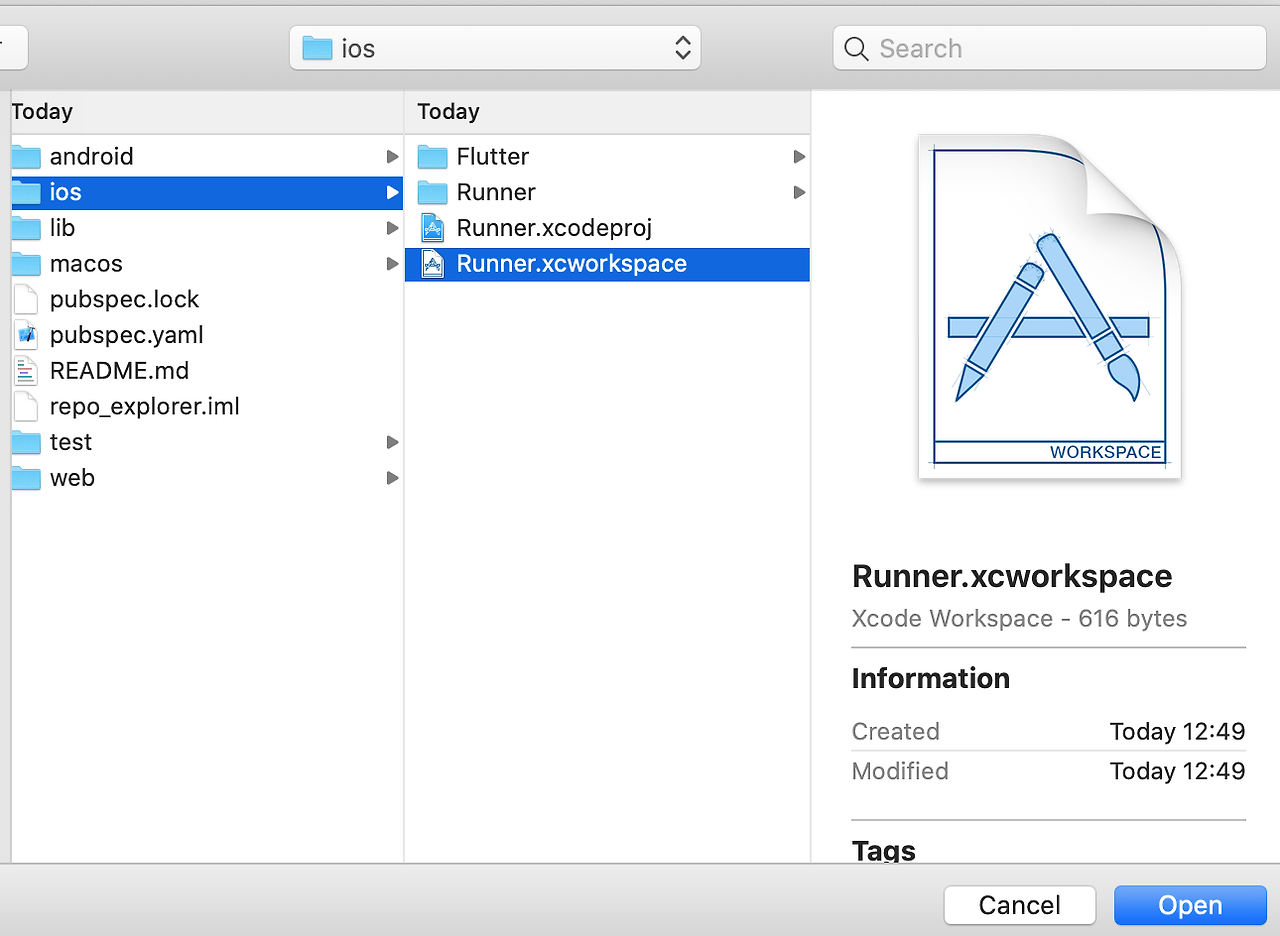Click the Xcode Workspace - 616 bytes text
The image size is (1280, 936).
coord(1019,619)
